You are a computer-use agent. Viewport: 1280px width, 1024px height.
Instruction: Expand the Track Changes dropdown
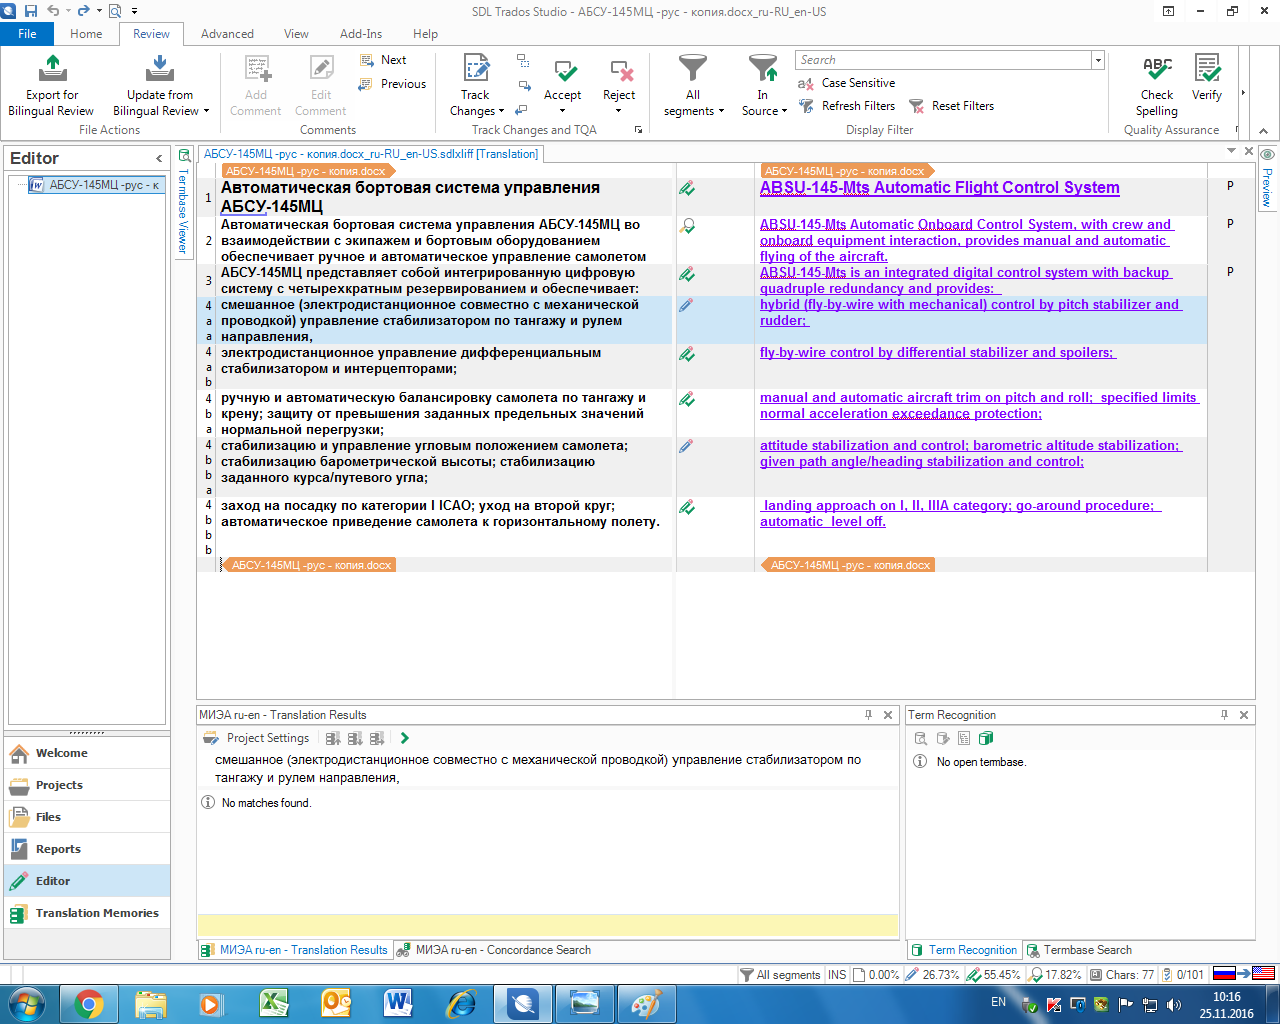501,111
